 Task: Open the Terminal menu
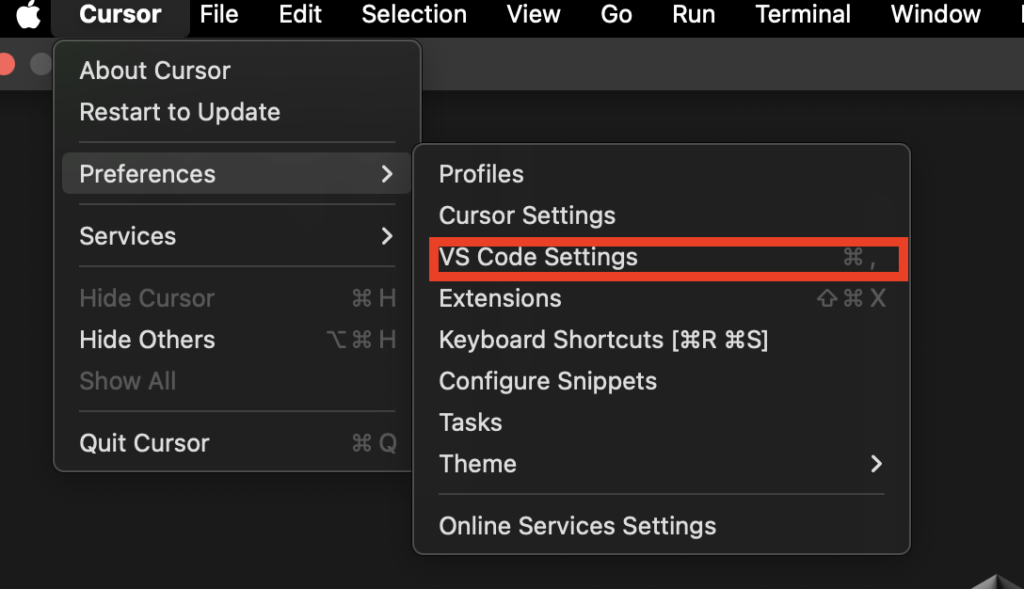click(803, 15)
